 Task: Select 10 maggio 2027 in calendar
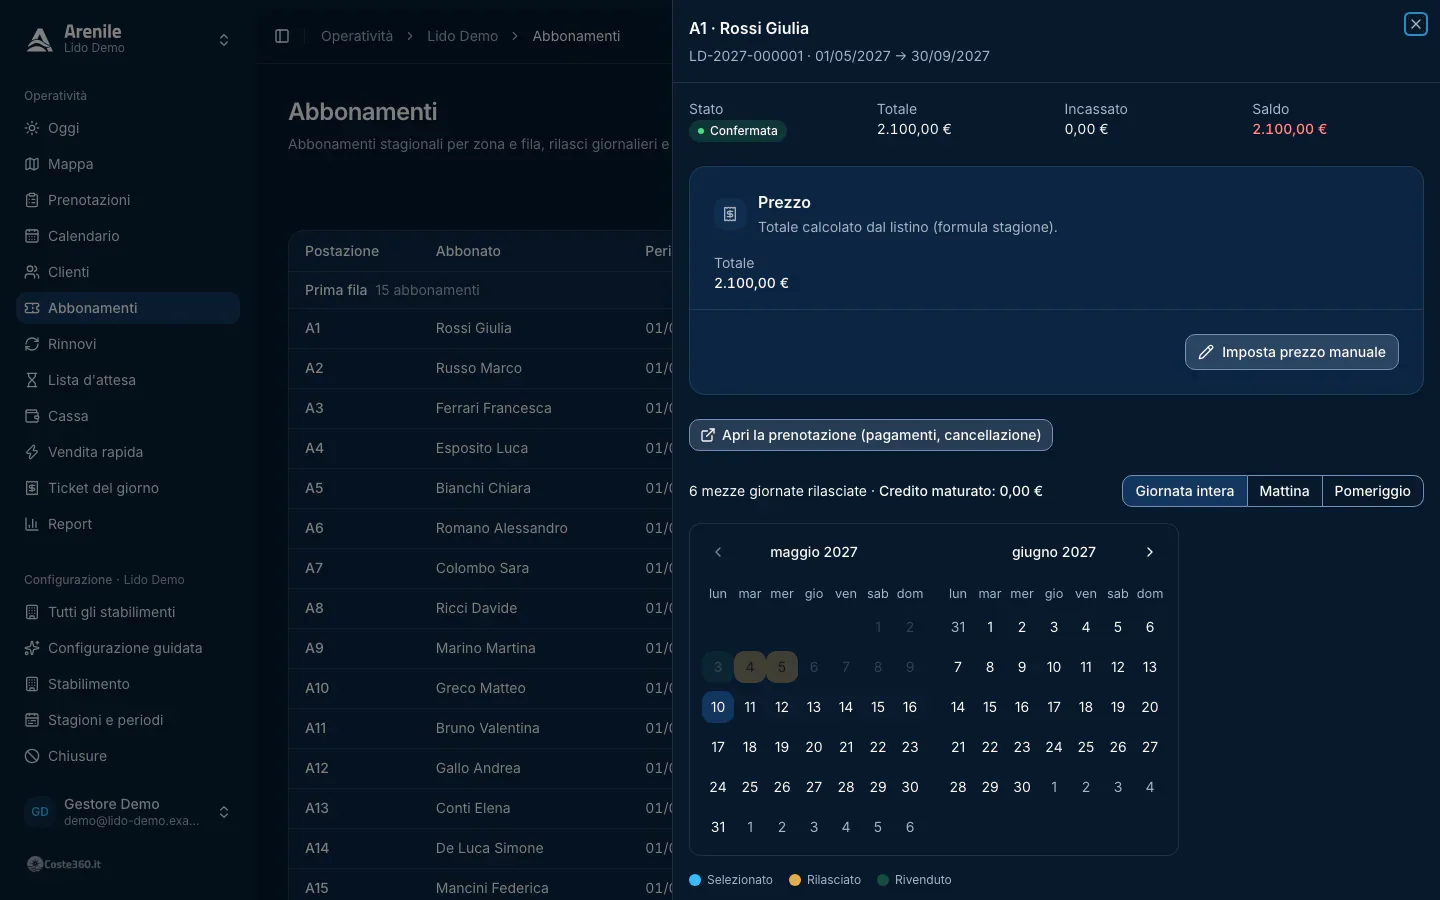click(x=718, y=707)
